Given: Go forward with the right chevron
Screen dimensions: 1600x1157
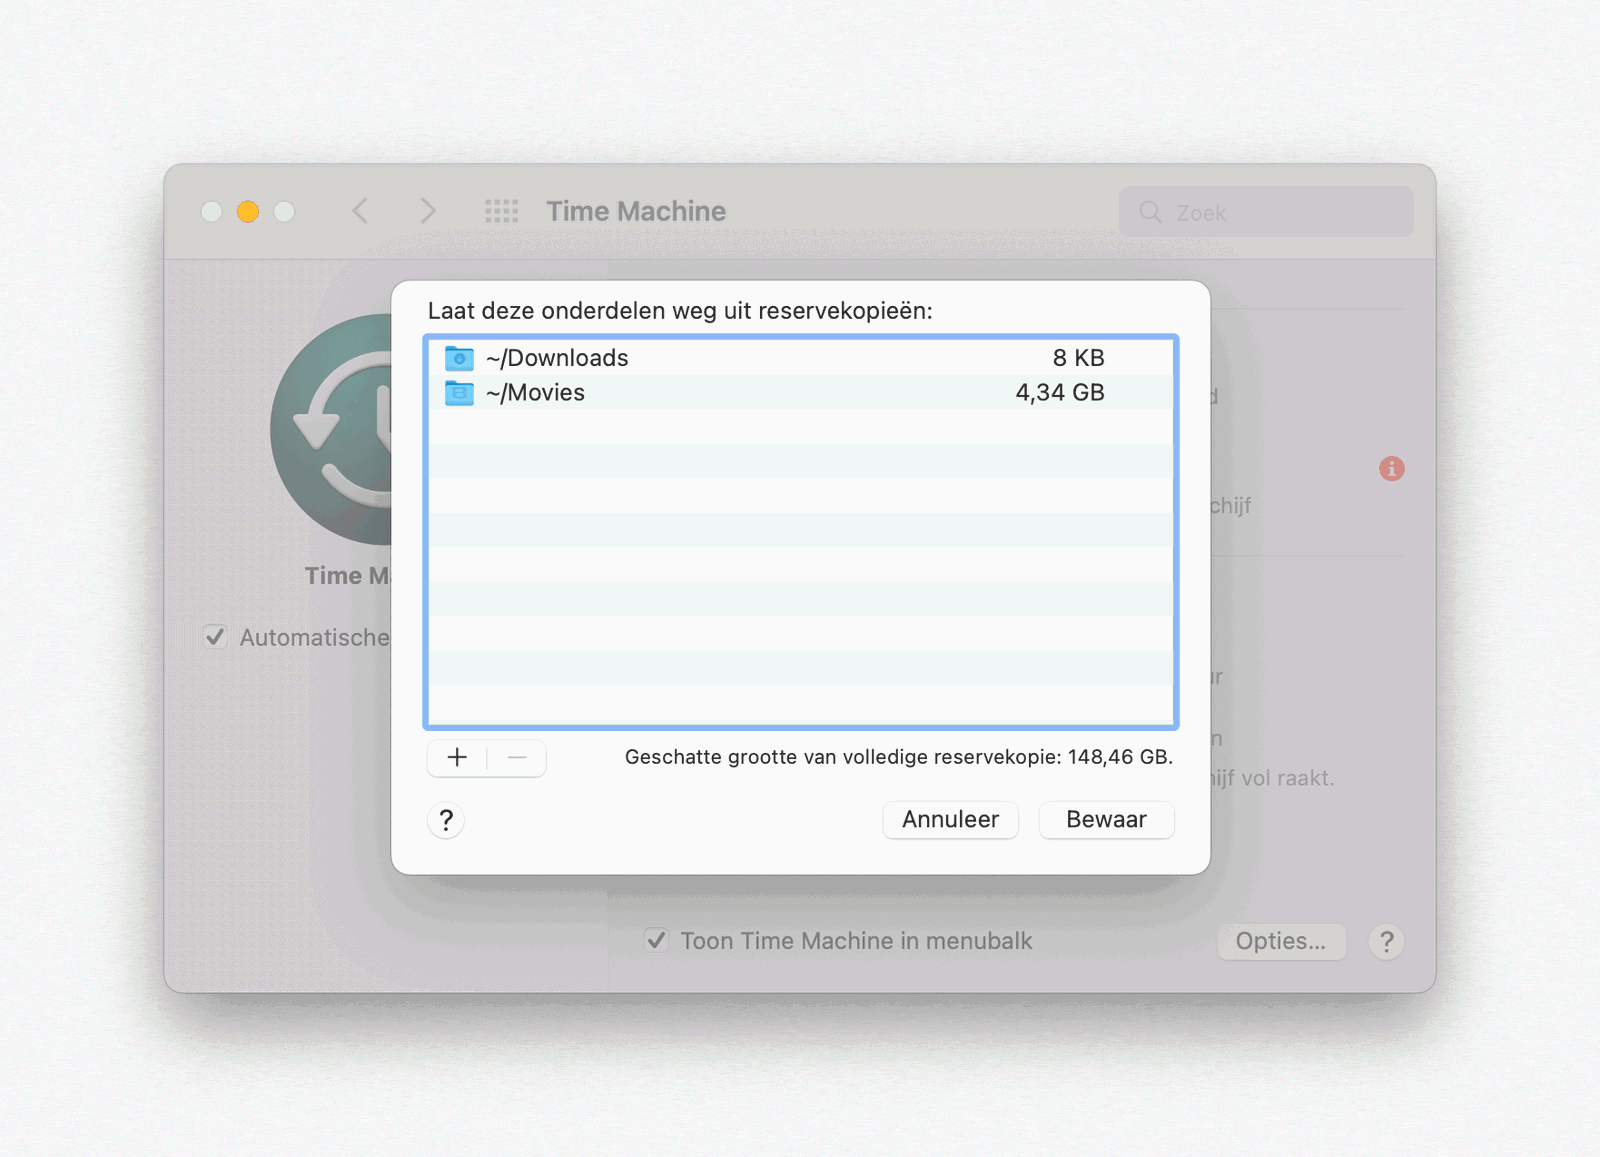Looking at the screenshot, I should point(428,211).
